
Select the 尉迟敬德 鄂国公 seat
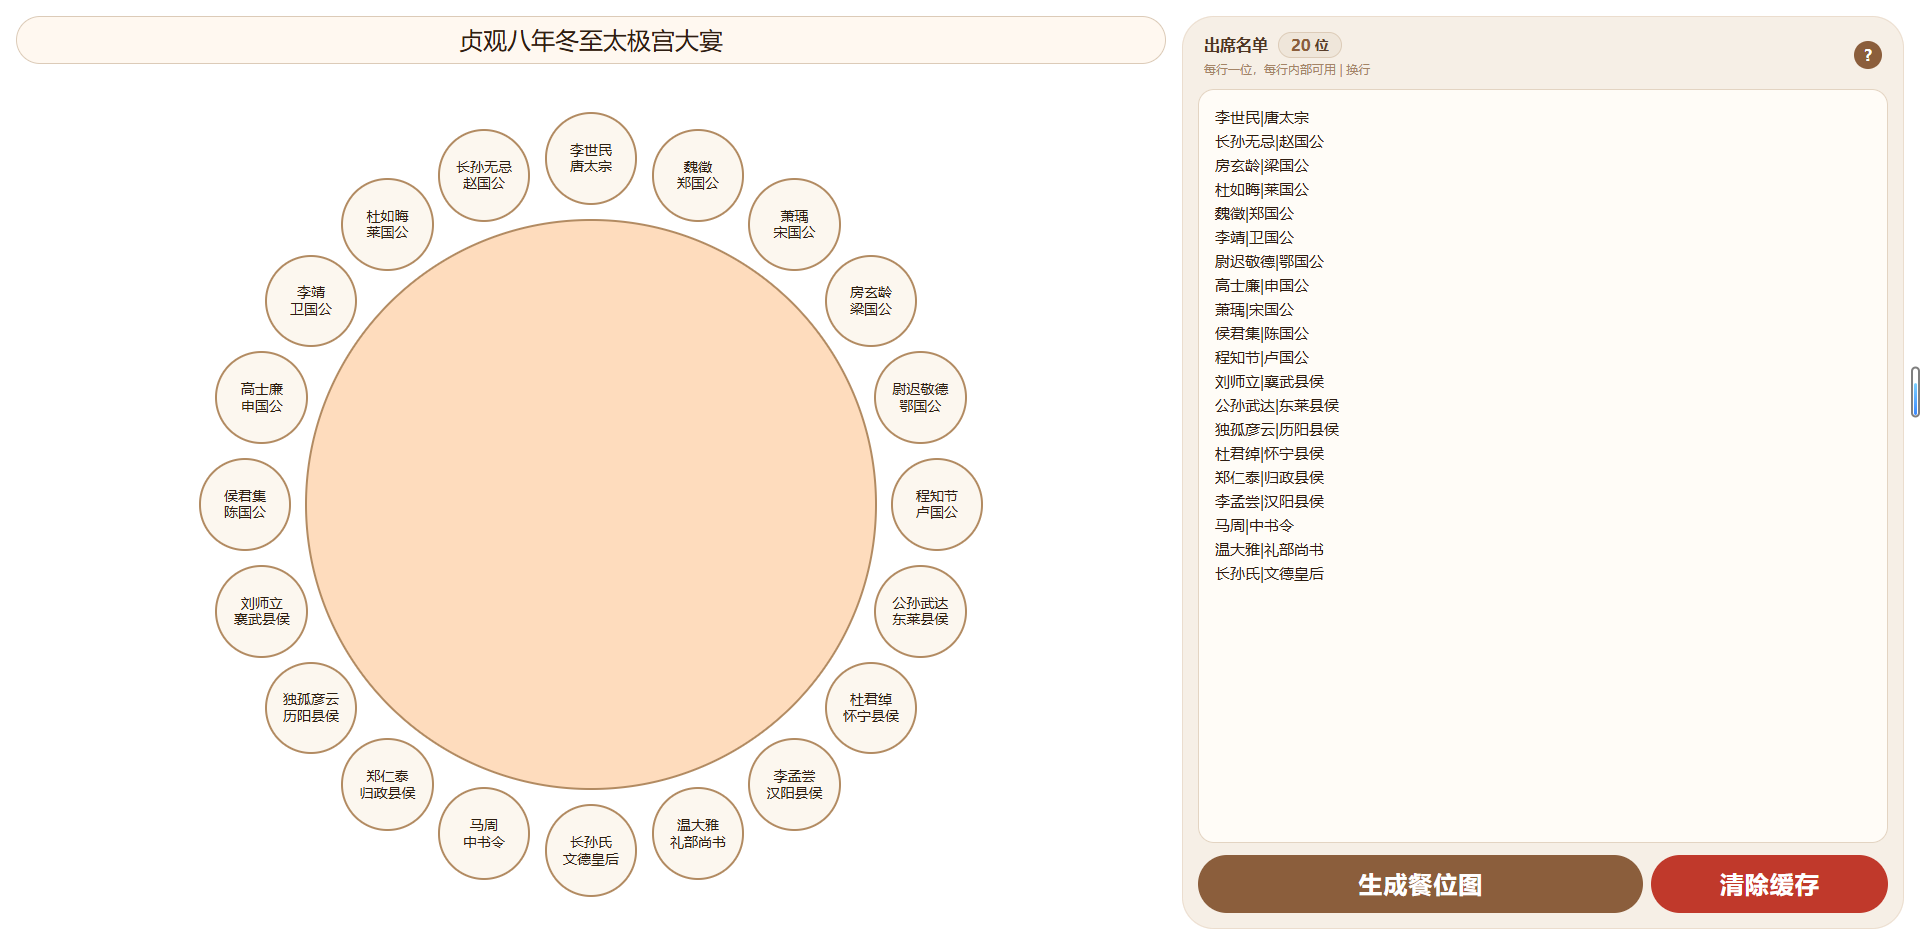[920, 397]
